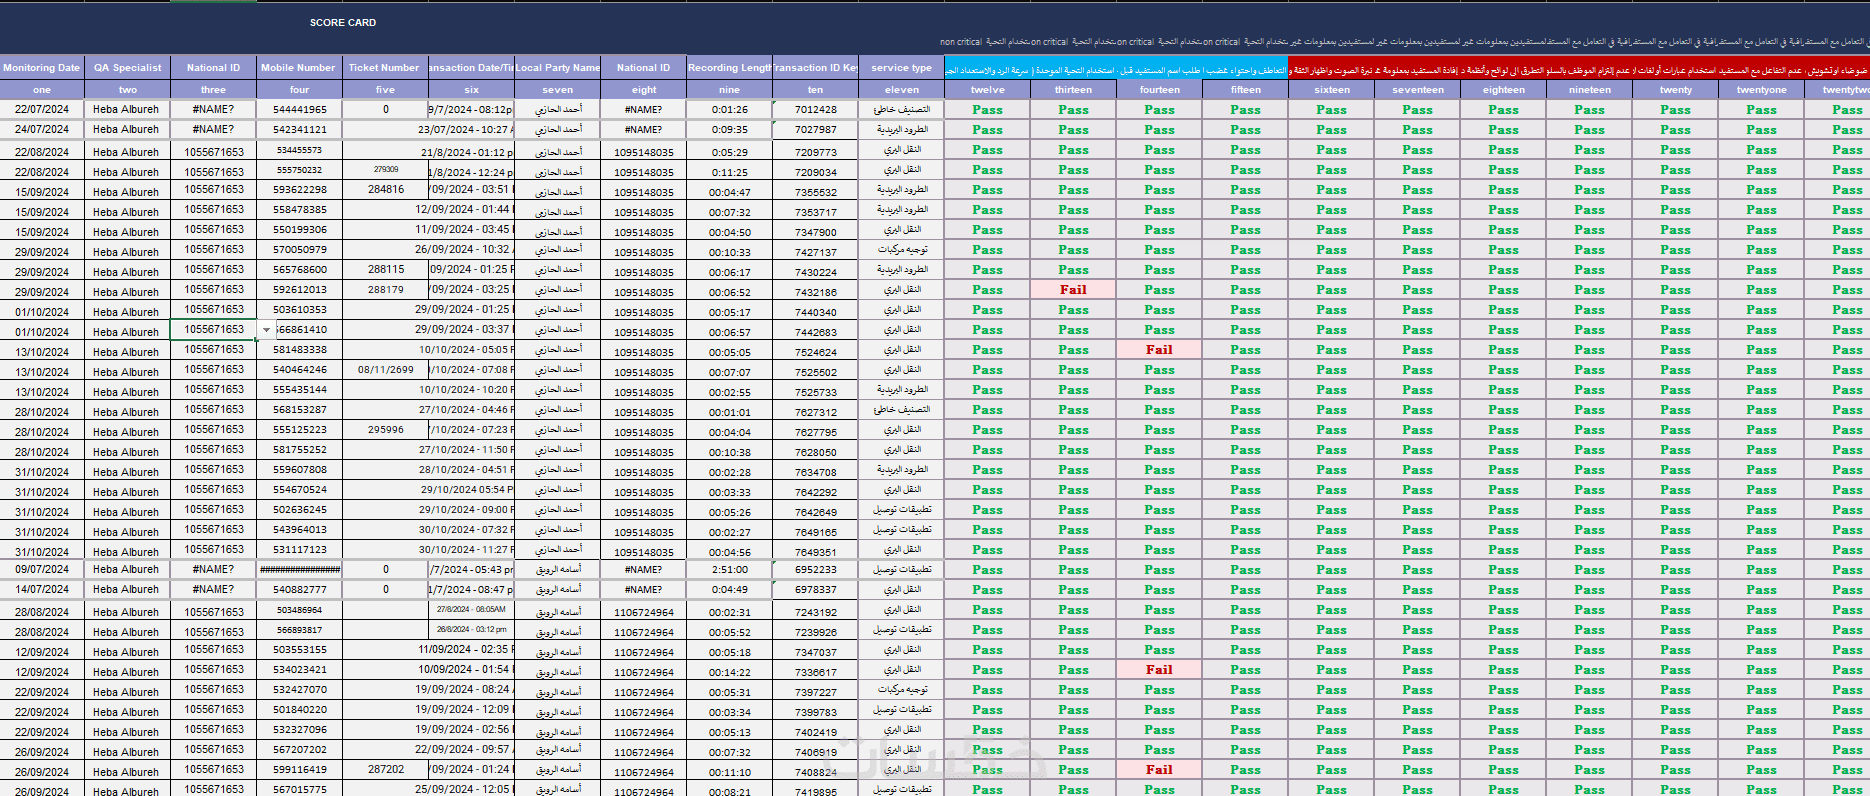
Task: Click the 'sixteen' column header
Action: pos(1331,90)
